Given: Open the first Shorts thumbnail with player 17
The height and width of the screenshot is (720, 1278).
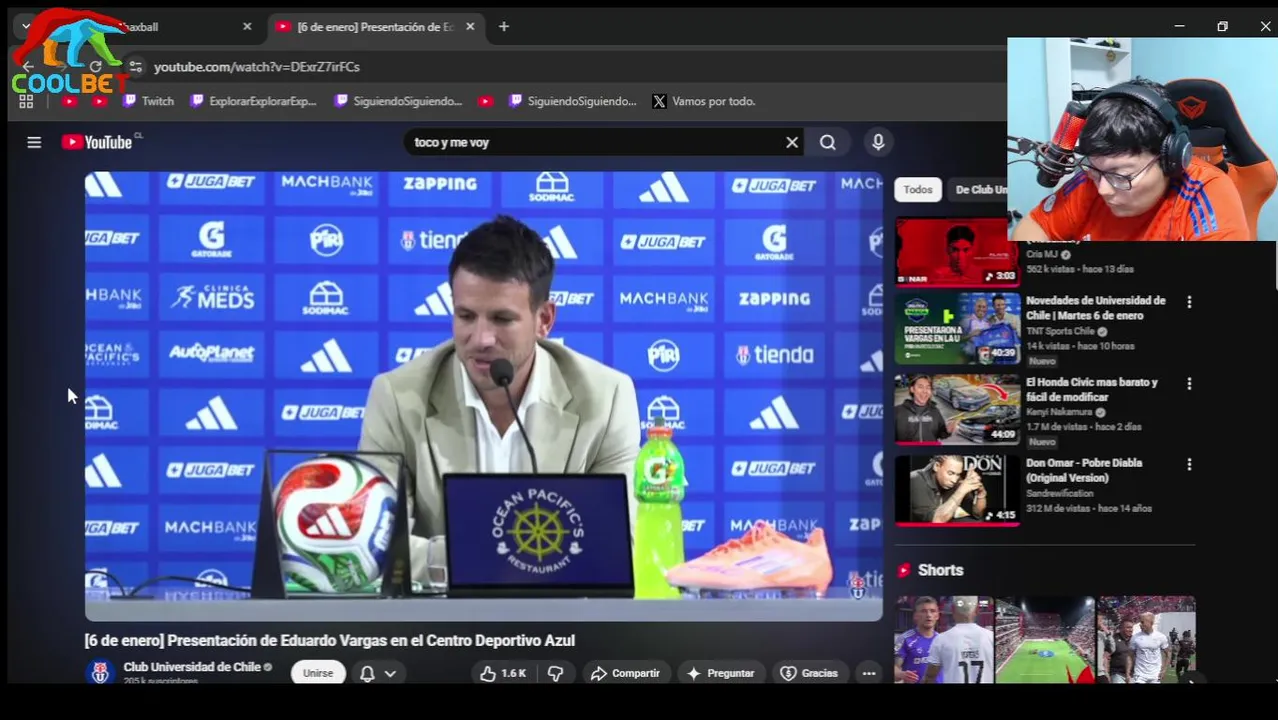Looking at the screenshot, I should pos(944,640).
